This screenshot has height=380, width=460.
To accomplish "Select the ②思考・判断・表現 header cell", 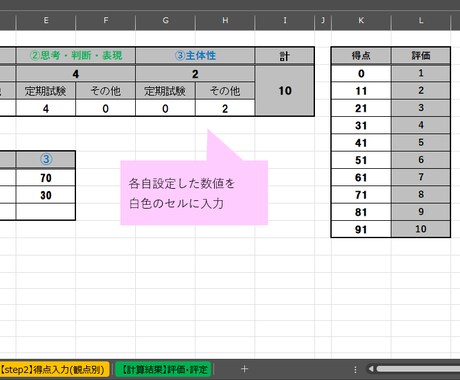I will 76,55.
